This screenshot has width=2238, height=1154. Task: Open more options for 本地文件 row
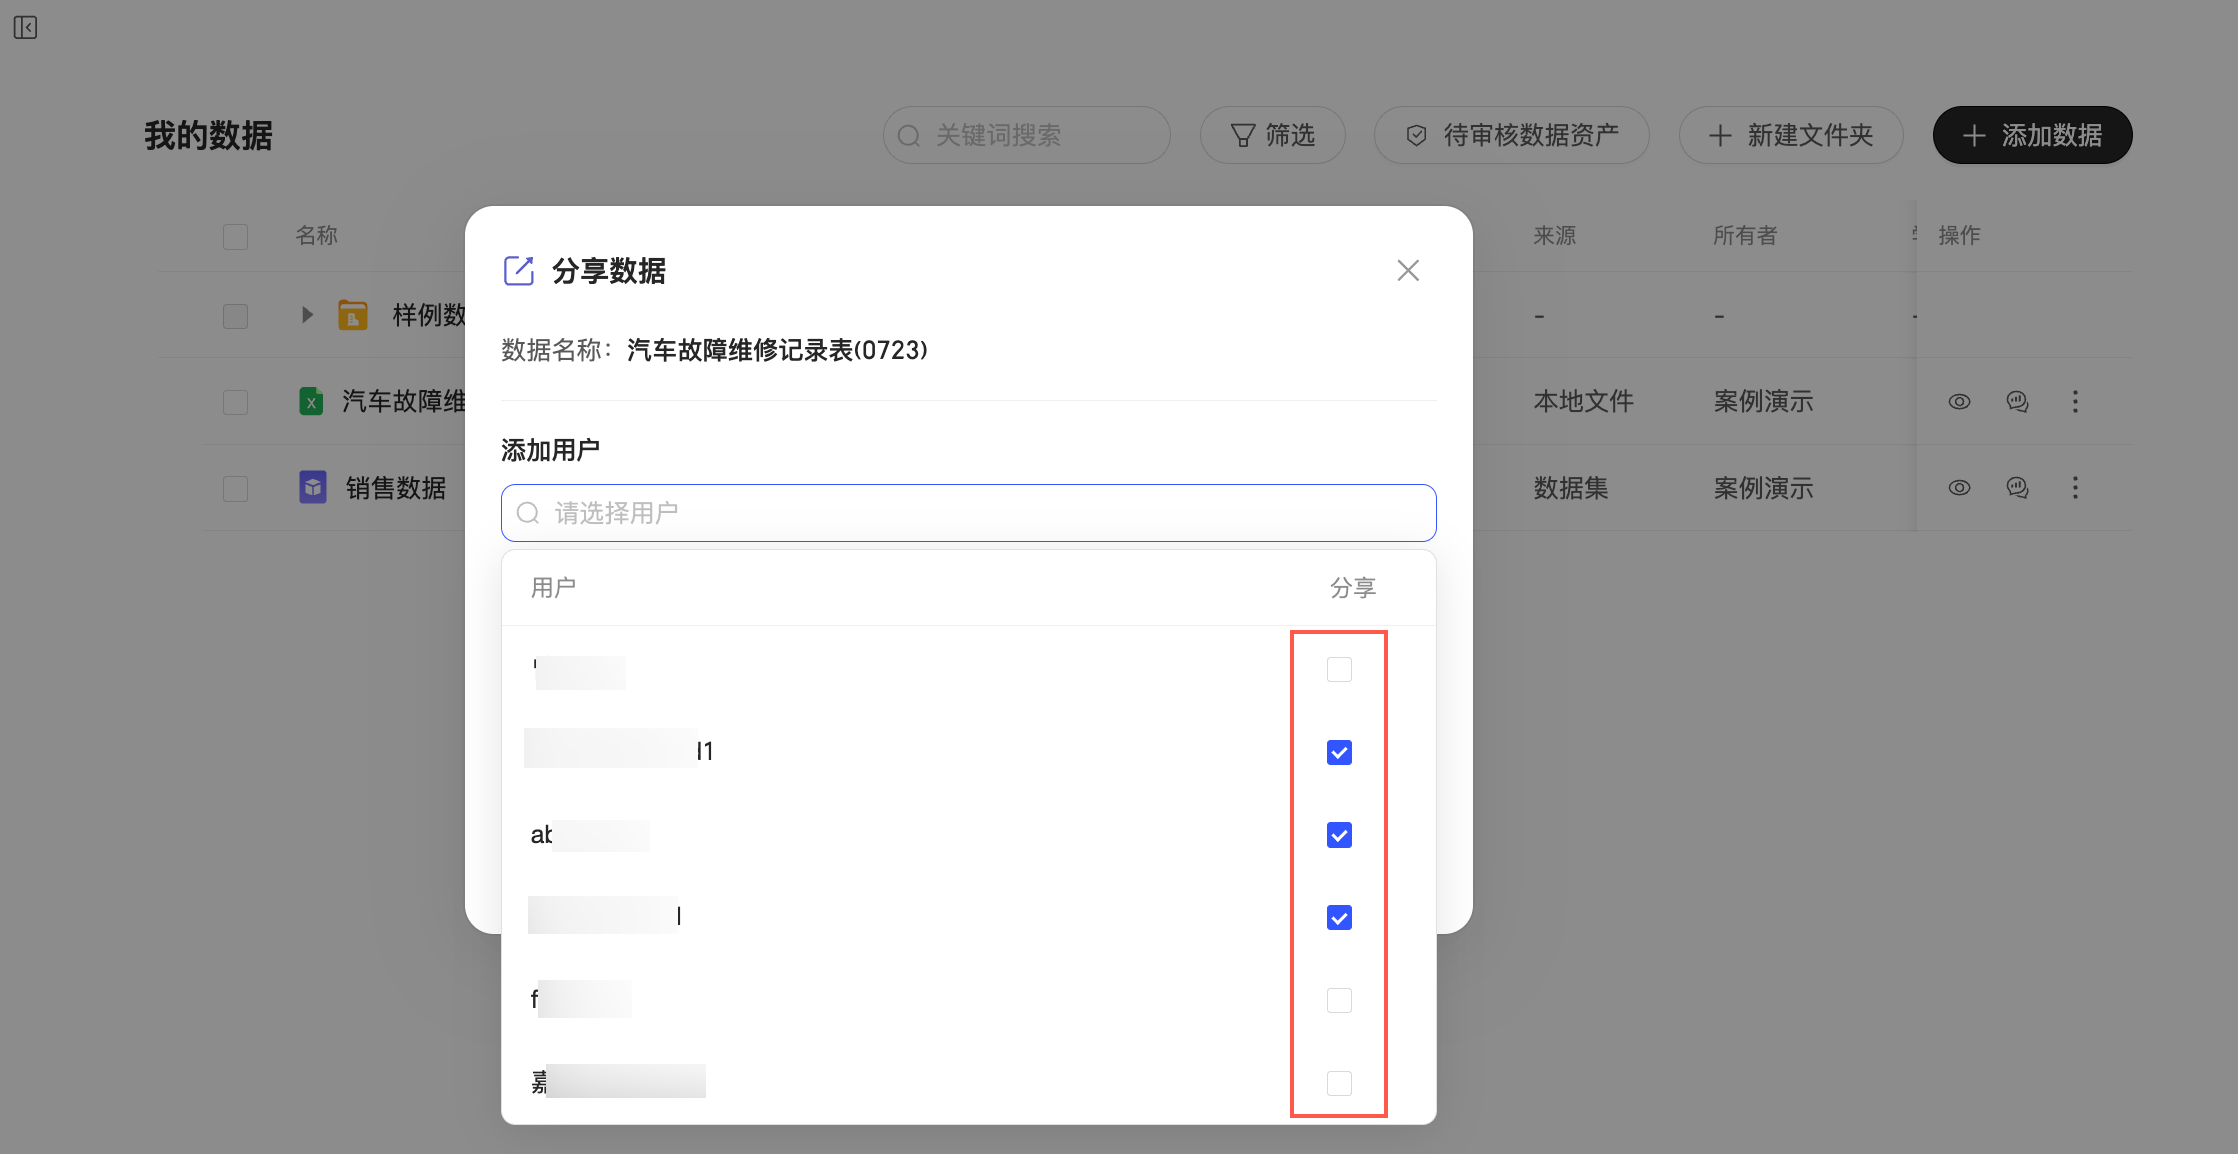pos(2075,401)
